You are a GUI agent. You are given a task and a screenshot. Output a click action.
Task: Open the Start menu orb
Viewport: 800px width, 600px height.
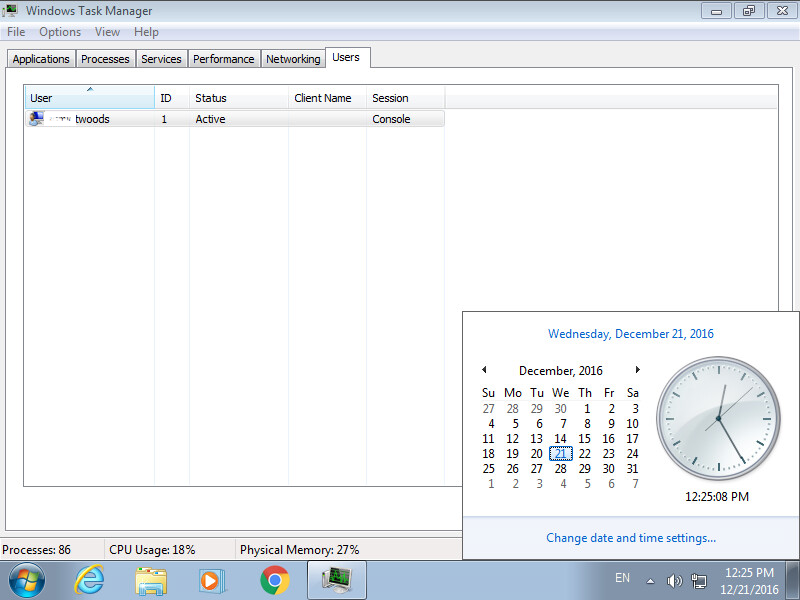click(x=27, y=580)
